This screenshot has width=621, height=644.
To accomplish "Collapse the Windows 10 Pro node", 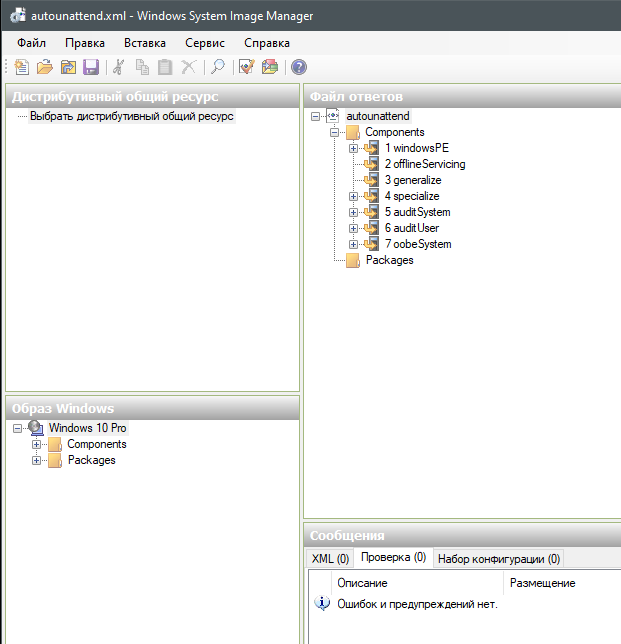I will coord(17,428).
